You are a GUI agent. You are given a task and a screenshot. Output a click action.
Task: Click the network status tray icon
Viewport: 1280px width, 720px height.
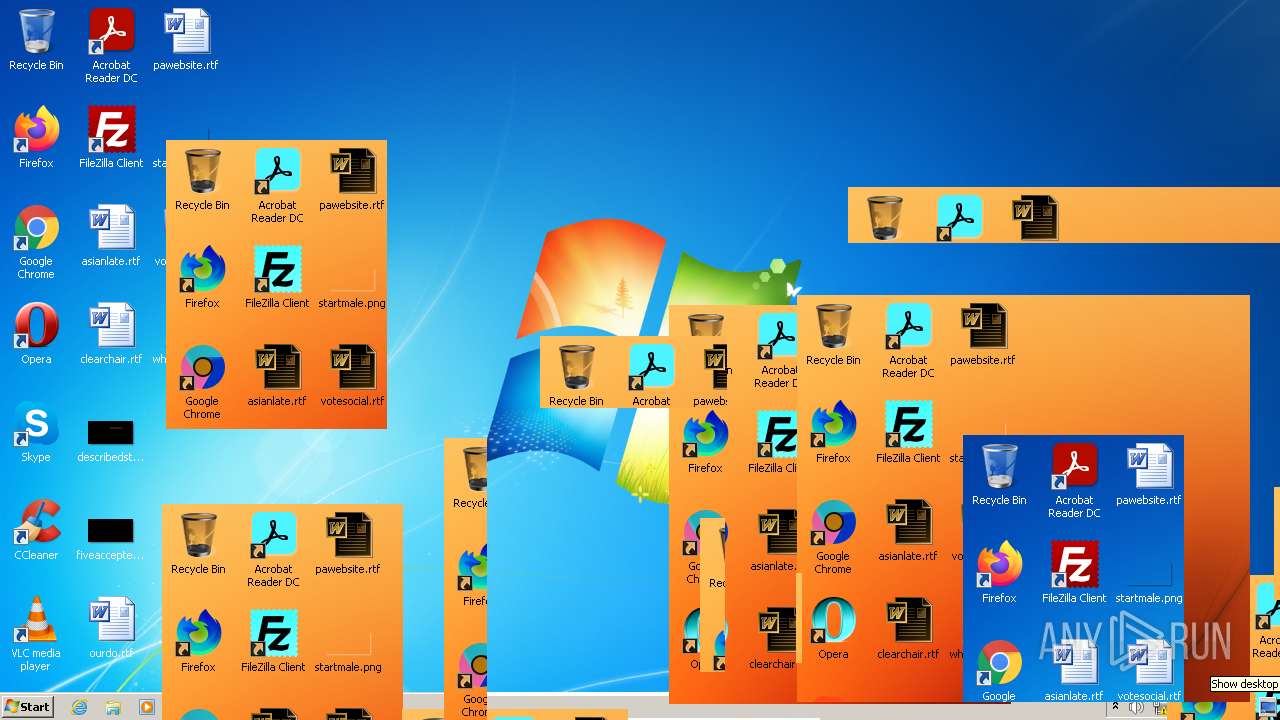point(1162,708)
